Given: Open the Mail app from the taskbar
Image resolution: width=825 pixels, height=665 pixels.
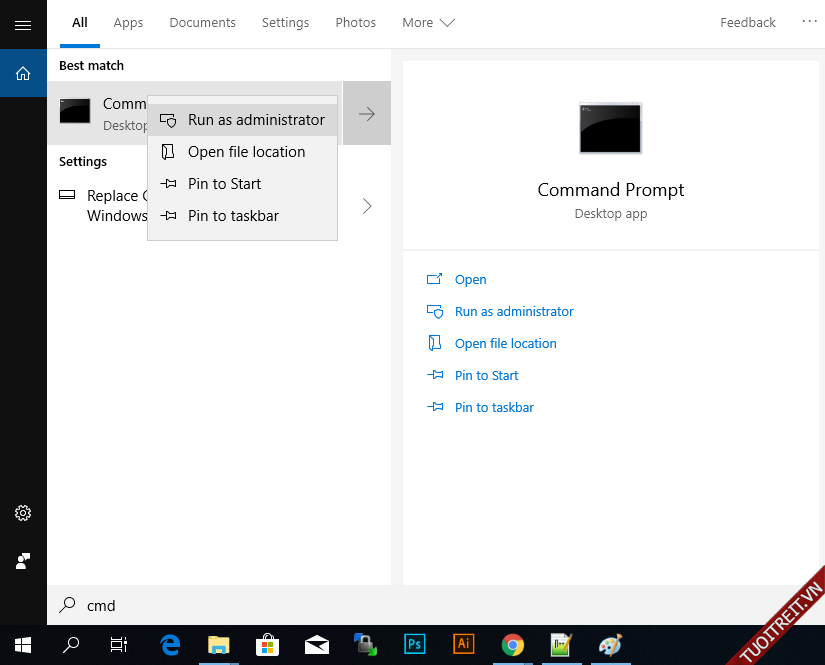Looking at the screenshot, I should tap(316, 645).
